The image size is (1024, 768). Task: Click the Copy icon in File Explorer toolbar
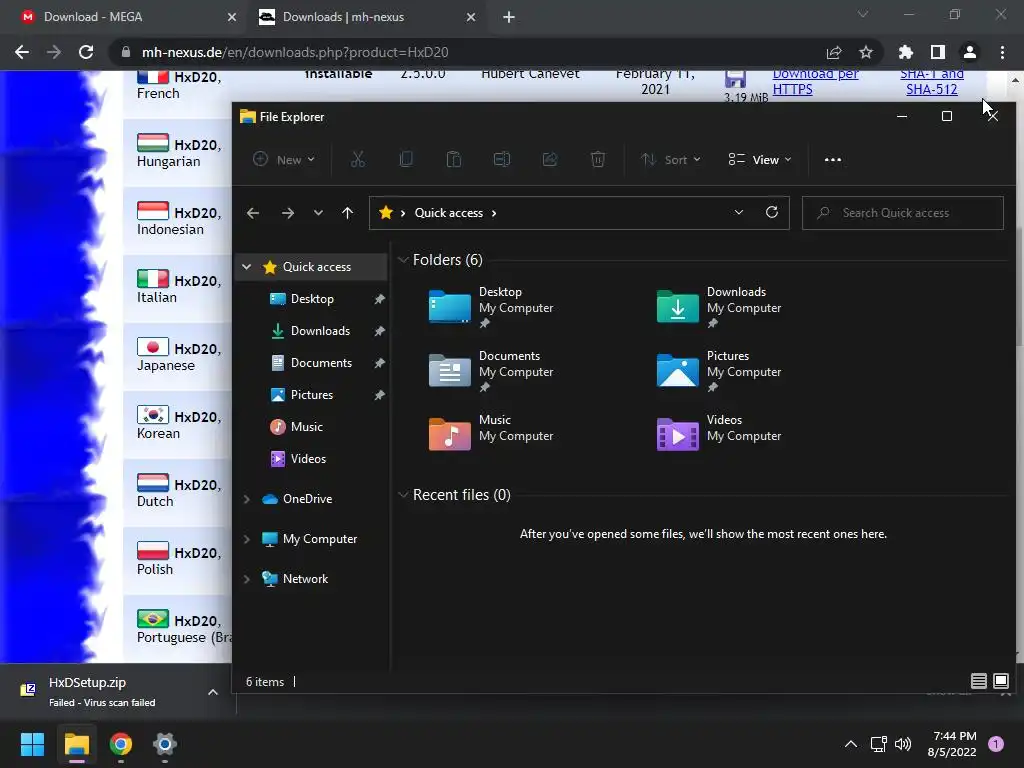click(406, 159)
